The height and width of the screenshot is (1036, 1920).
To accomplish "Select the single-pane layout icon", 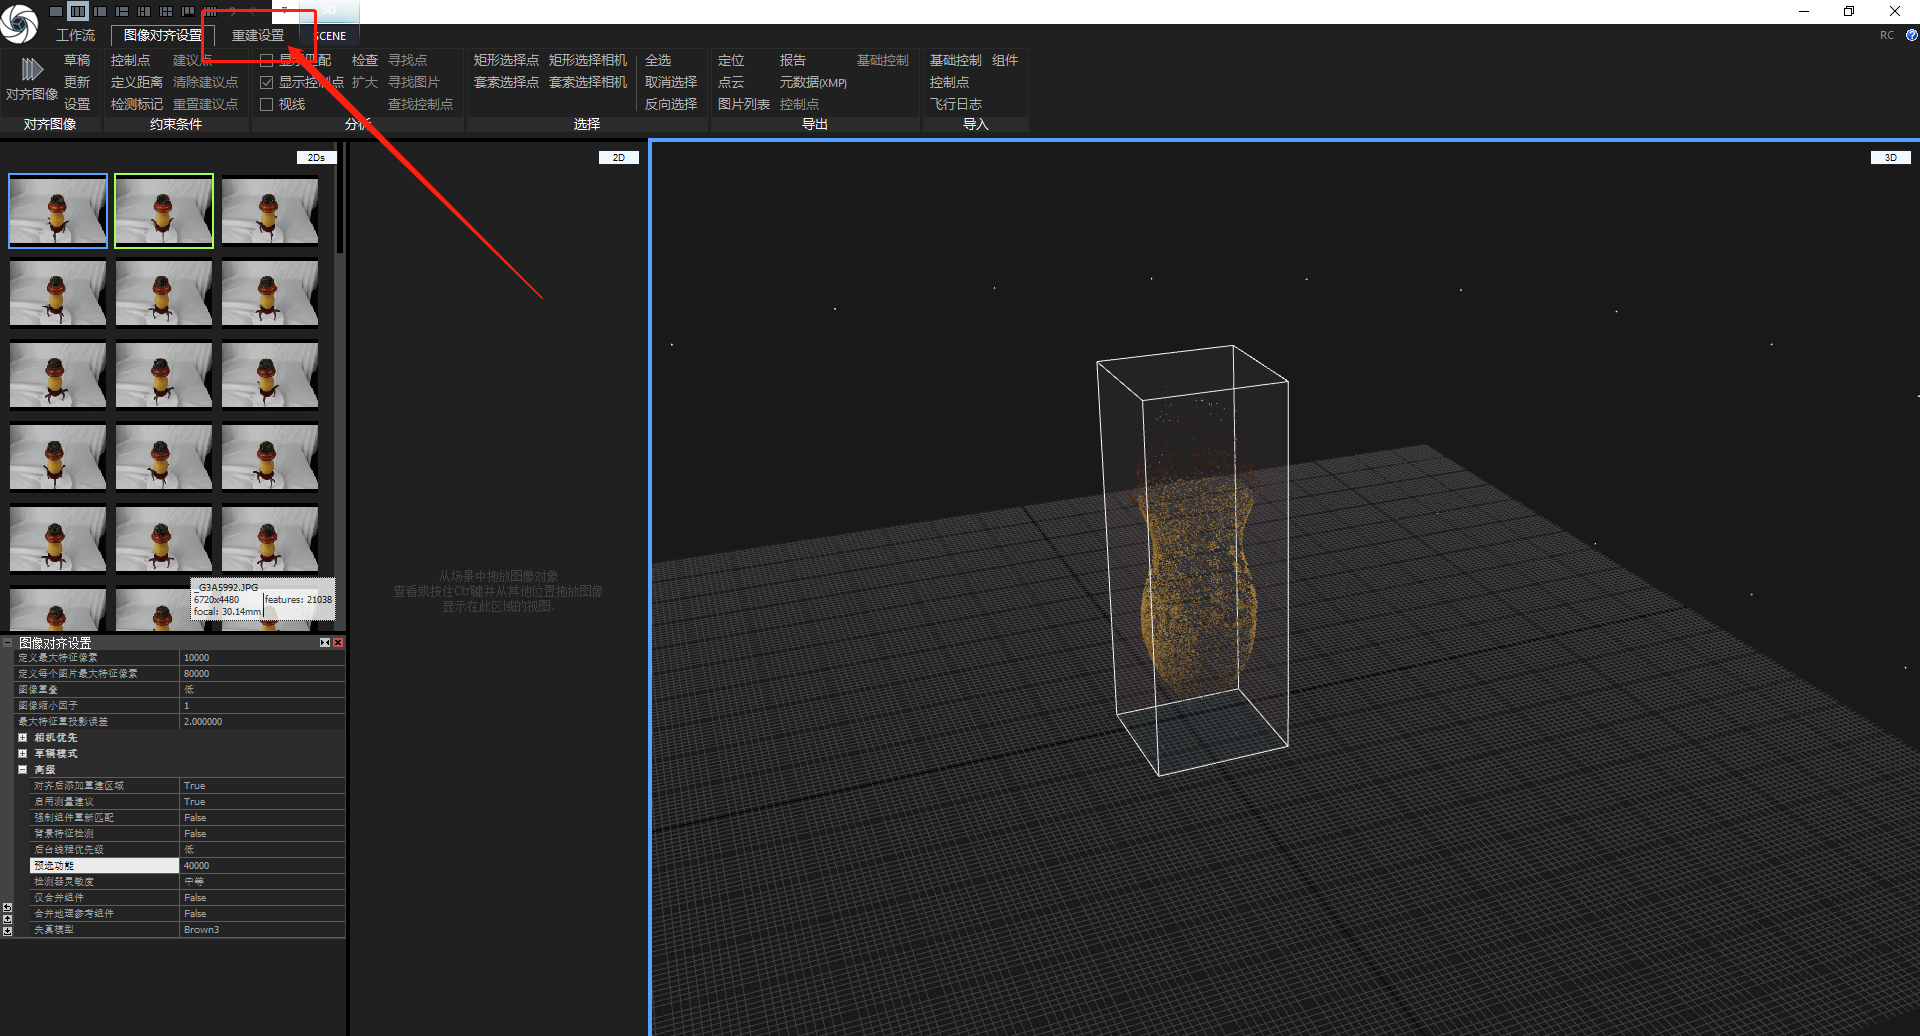I will click(x=56, y=11).
